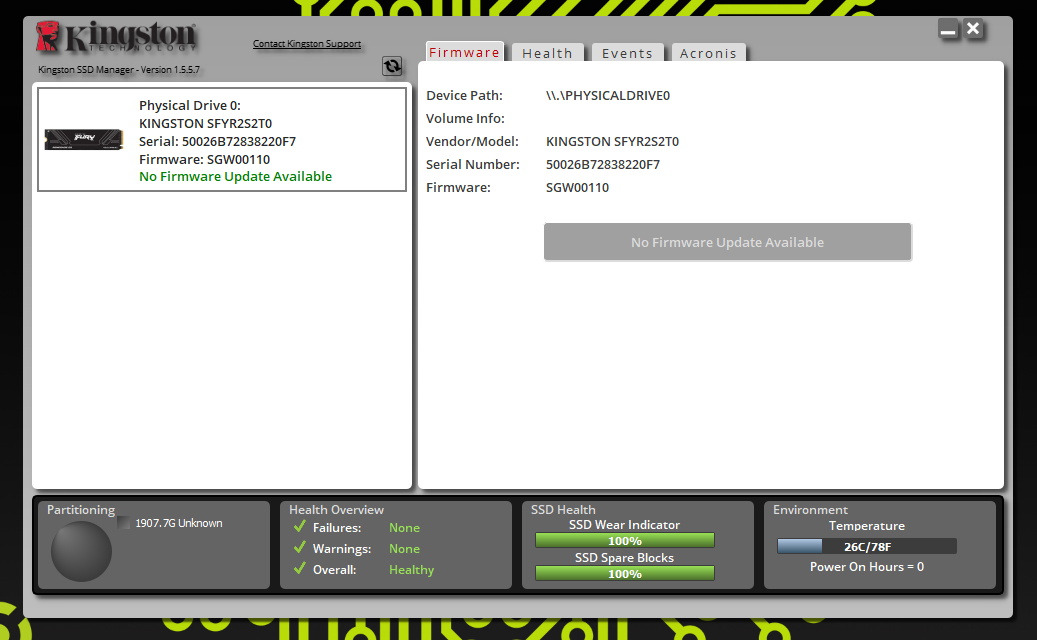
Task: Select the Kingston Fury SSD thumbnail
Action: pyautogui.click(x=83, y=140)
